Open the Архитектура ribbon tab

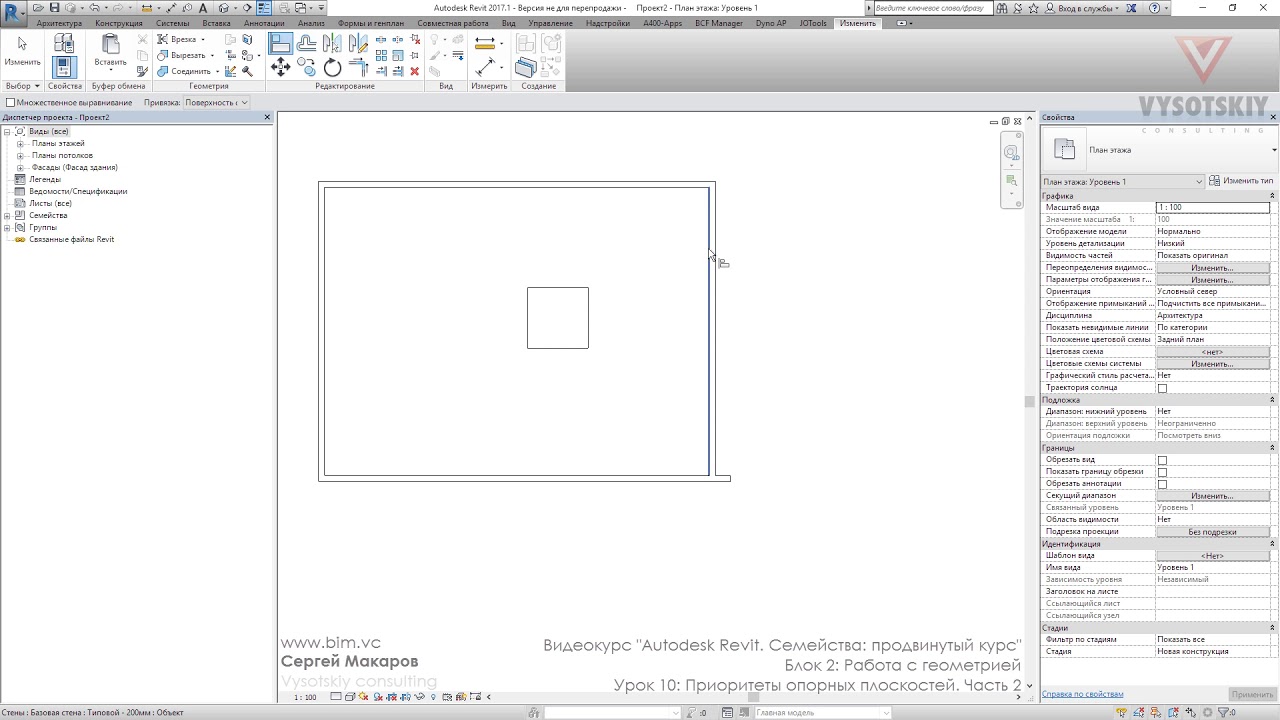59,23
